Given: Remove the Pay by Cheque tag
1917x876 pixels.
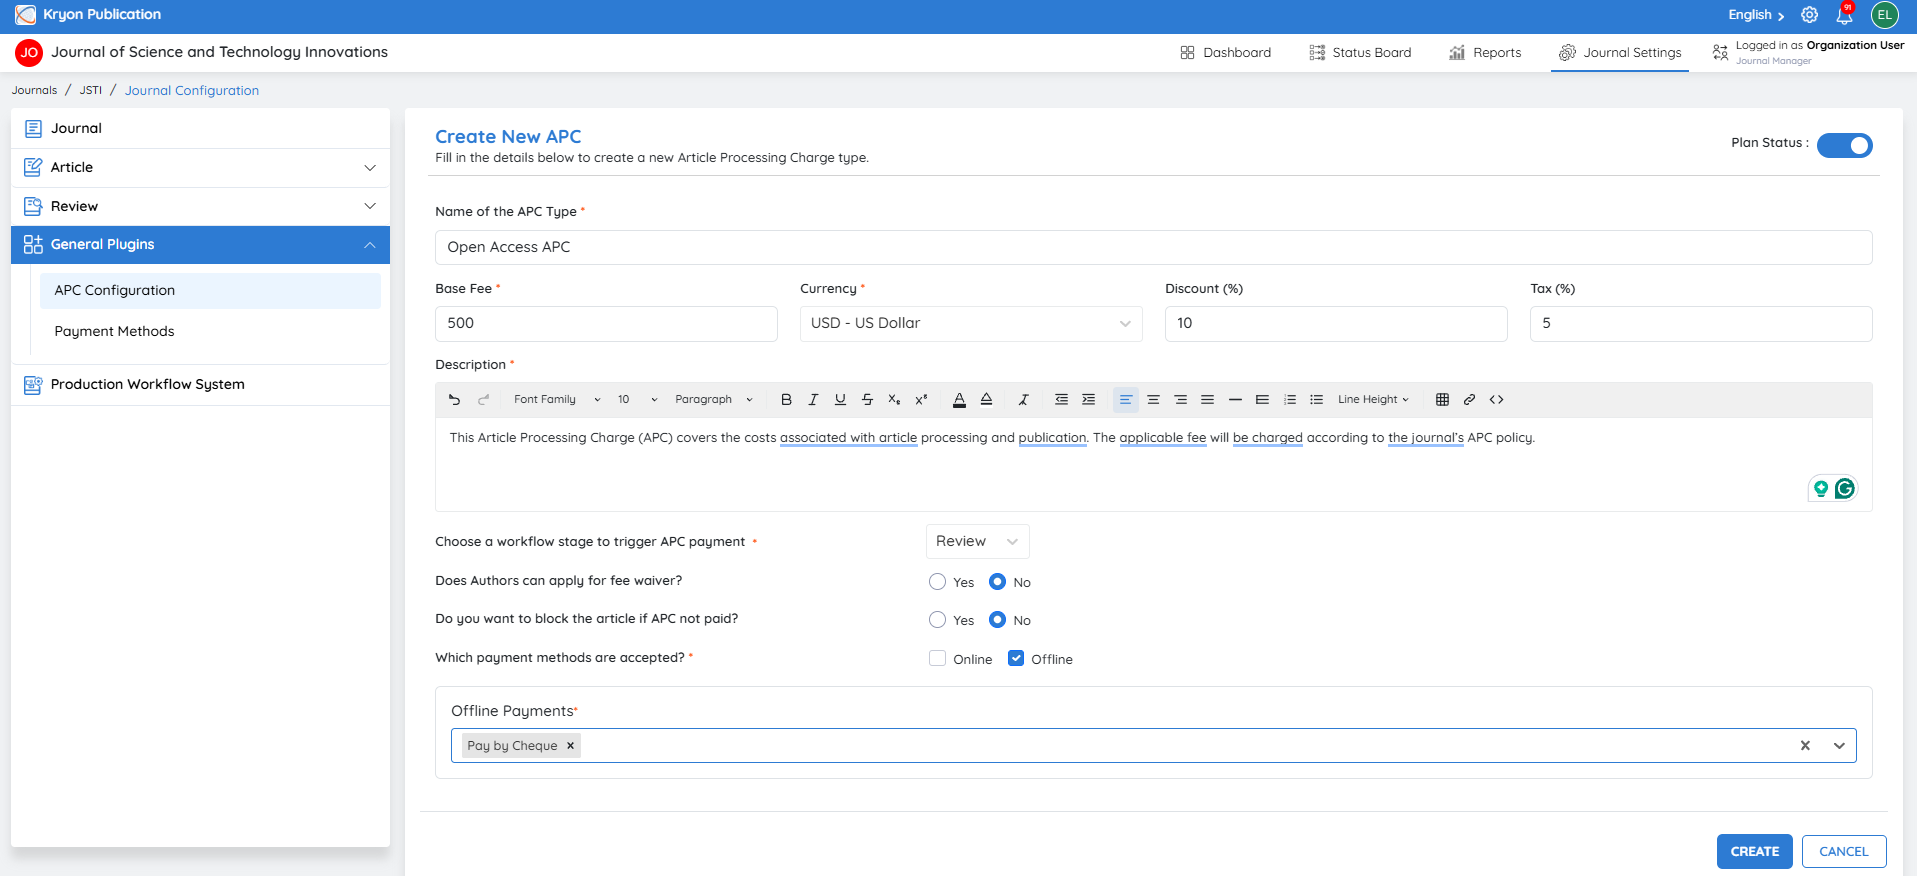Looking at the screenshot, I should [570, 746].
